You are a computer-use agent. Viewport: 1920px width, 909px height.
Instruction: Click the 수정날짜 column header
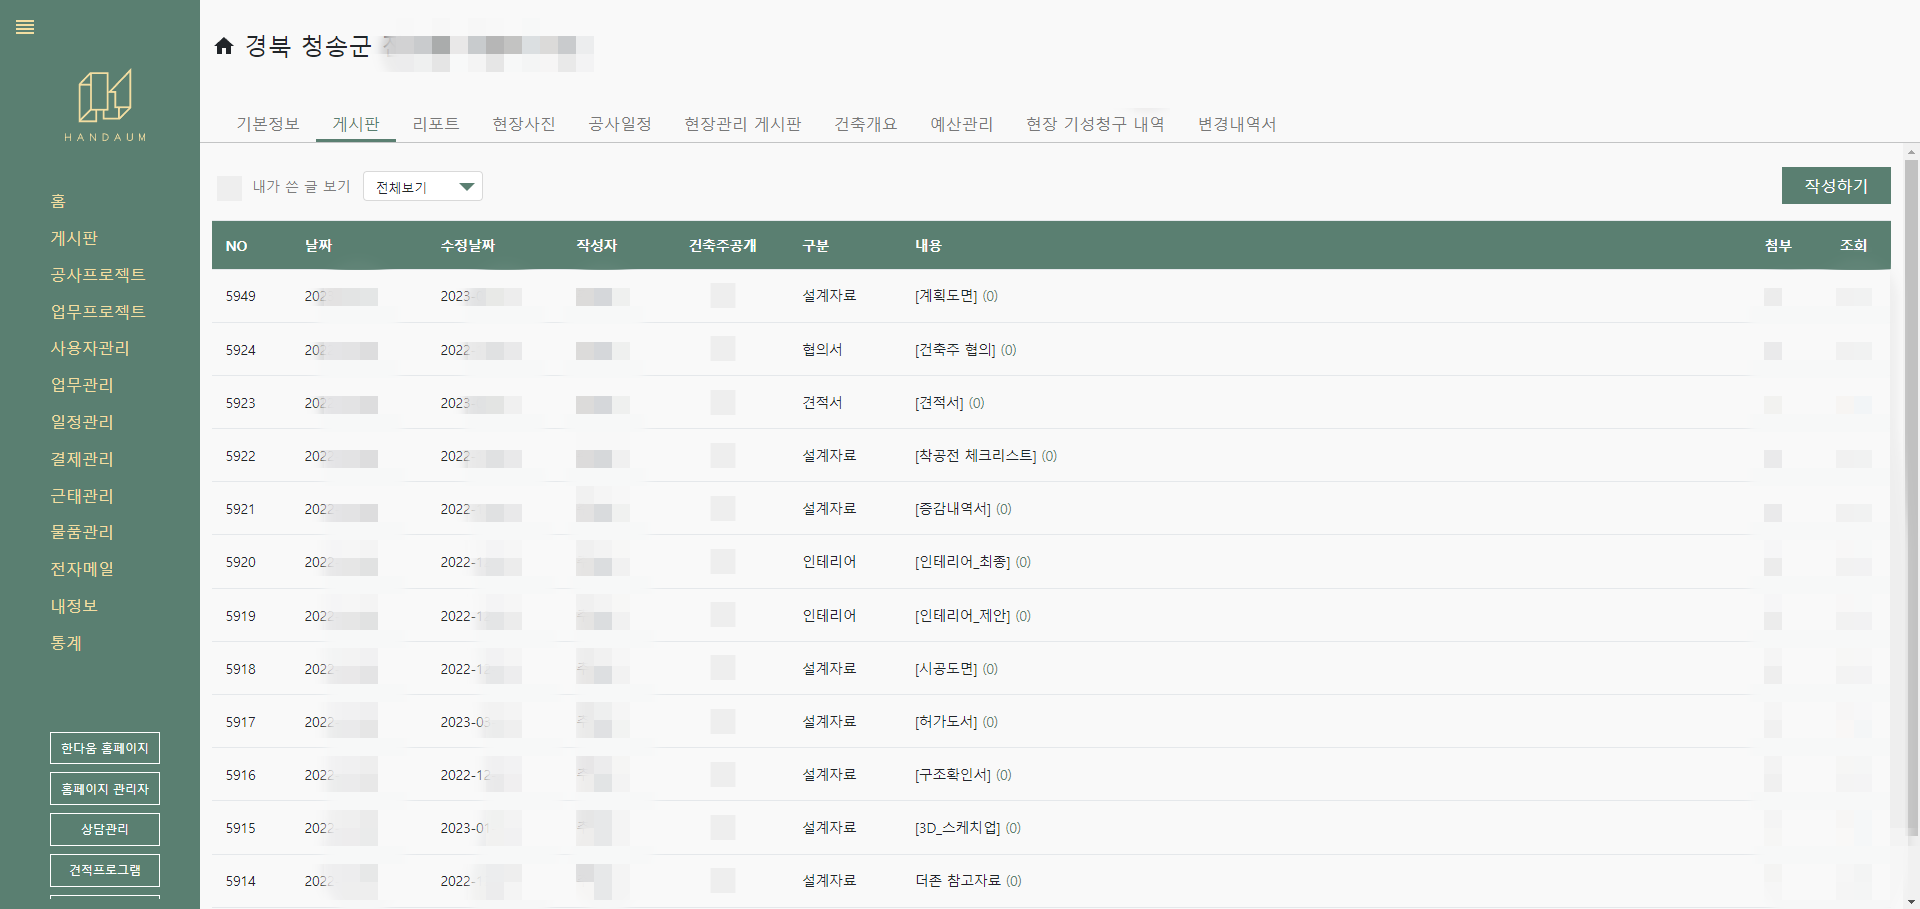coord(468,246)
